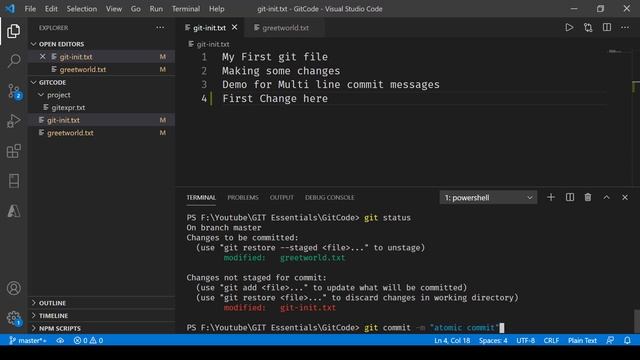This screenshot has height=360, width=640.
Task: Open the Explorer view in activity bar
Action: (13, 31)
